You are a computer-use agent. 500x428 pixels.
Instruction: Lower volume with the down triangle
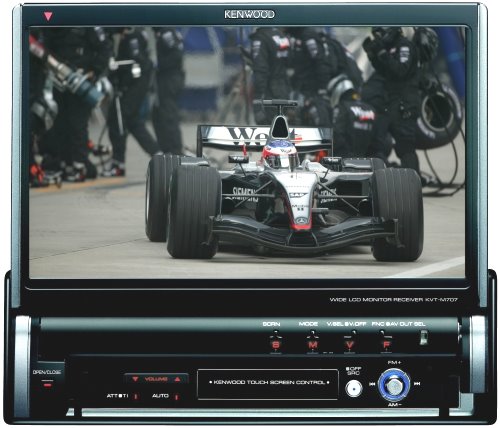pyautogui.click(x=135, y=379)
